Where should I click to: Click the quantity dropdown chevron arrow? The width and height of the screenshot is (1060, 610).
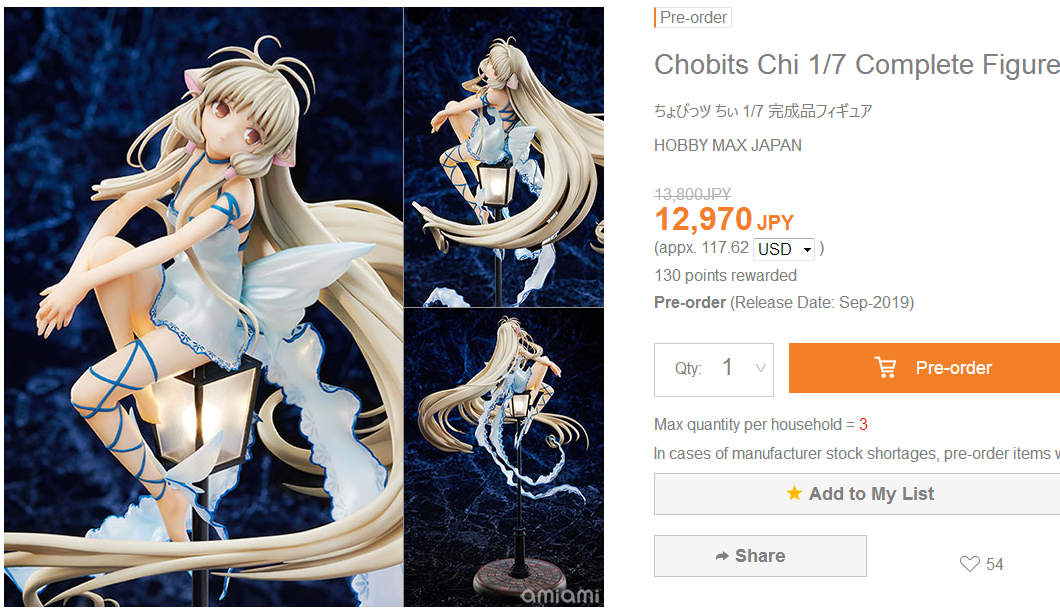[x=761, y=369]
